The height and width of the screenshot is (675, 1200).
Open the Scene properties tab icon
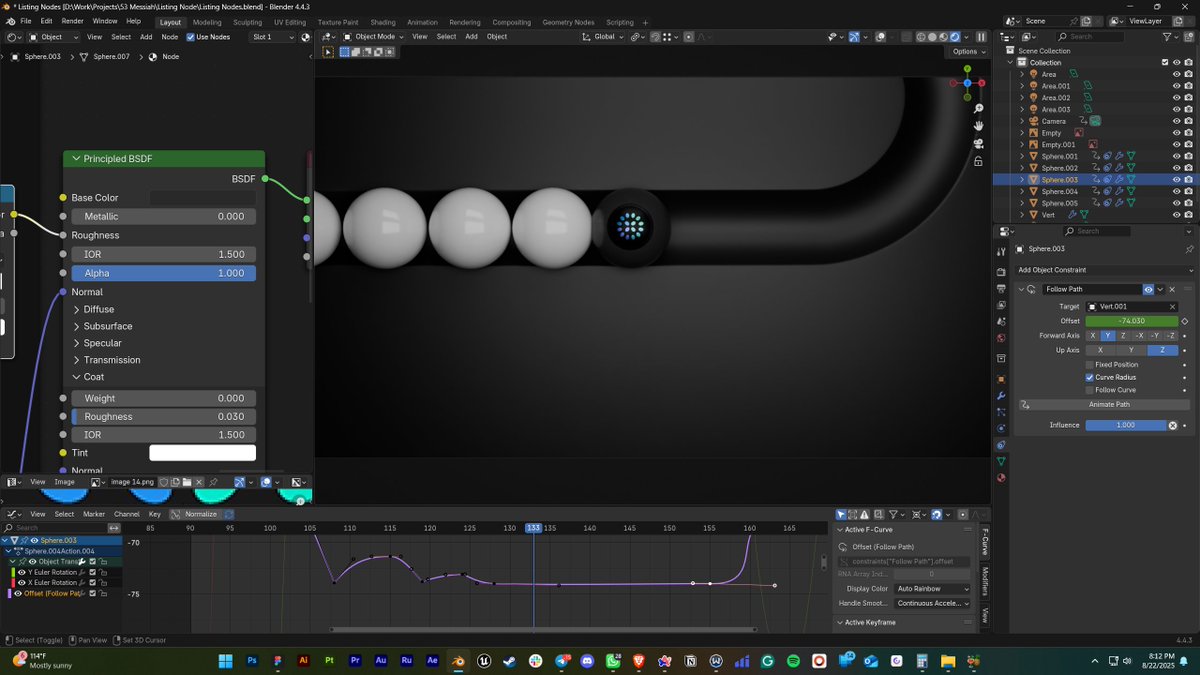click(x=1001, y=321)
